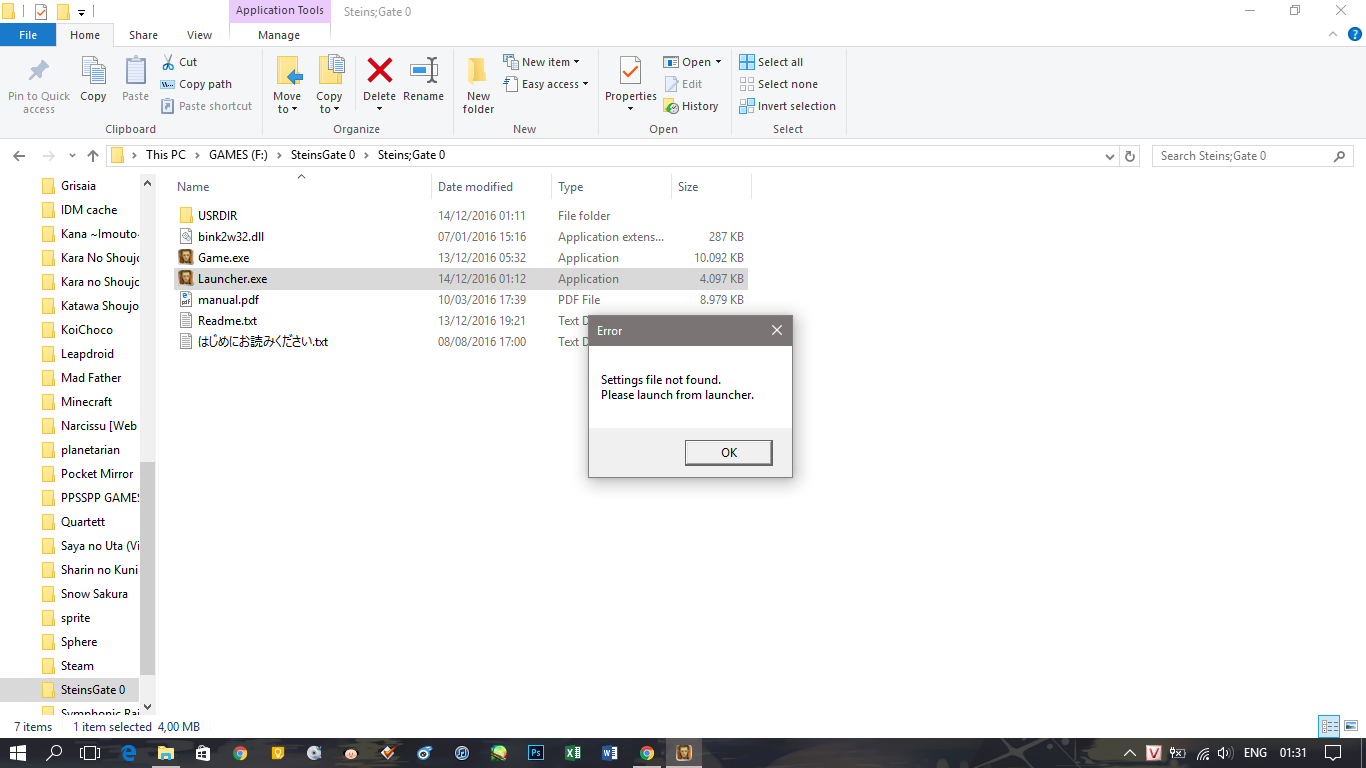Switch to the Home ribbon tab

pyautogui.click(x=85, y=35)
